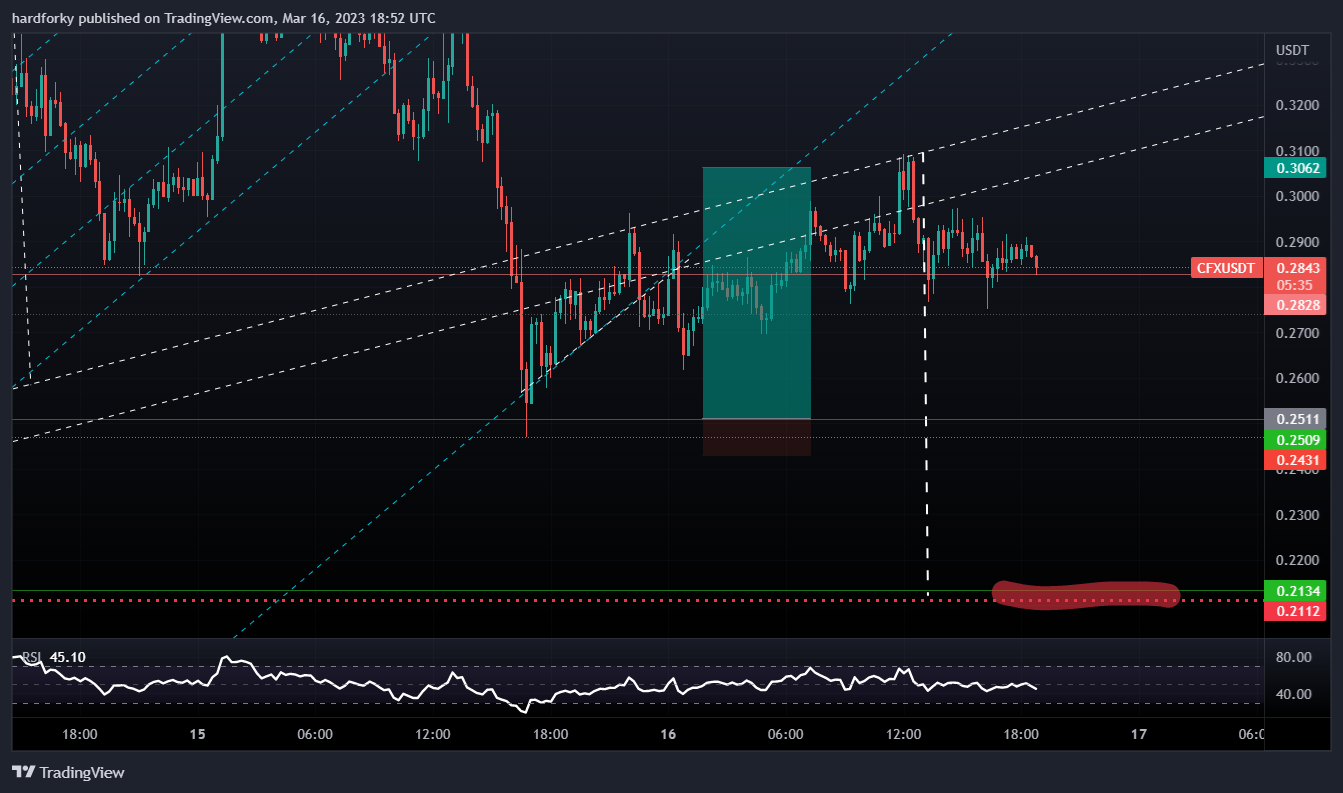Image resolution: width=1343 pixels, height=793 pixels.
Task: Click the 0.2134 green price label
Action: 1295,591
